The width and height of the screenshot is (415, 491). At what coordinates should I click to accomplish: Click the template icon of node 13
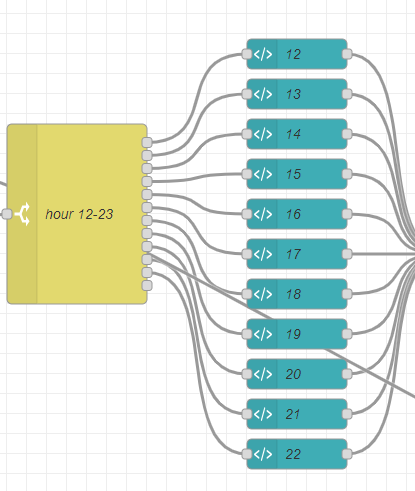point(263,94)
